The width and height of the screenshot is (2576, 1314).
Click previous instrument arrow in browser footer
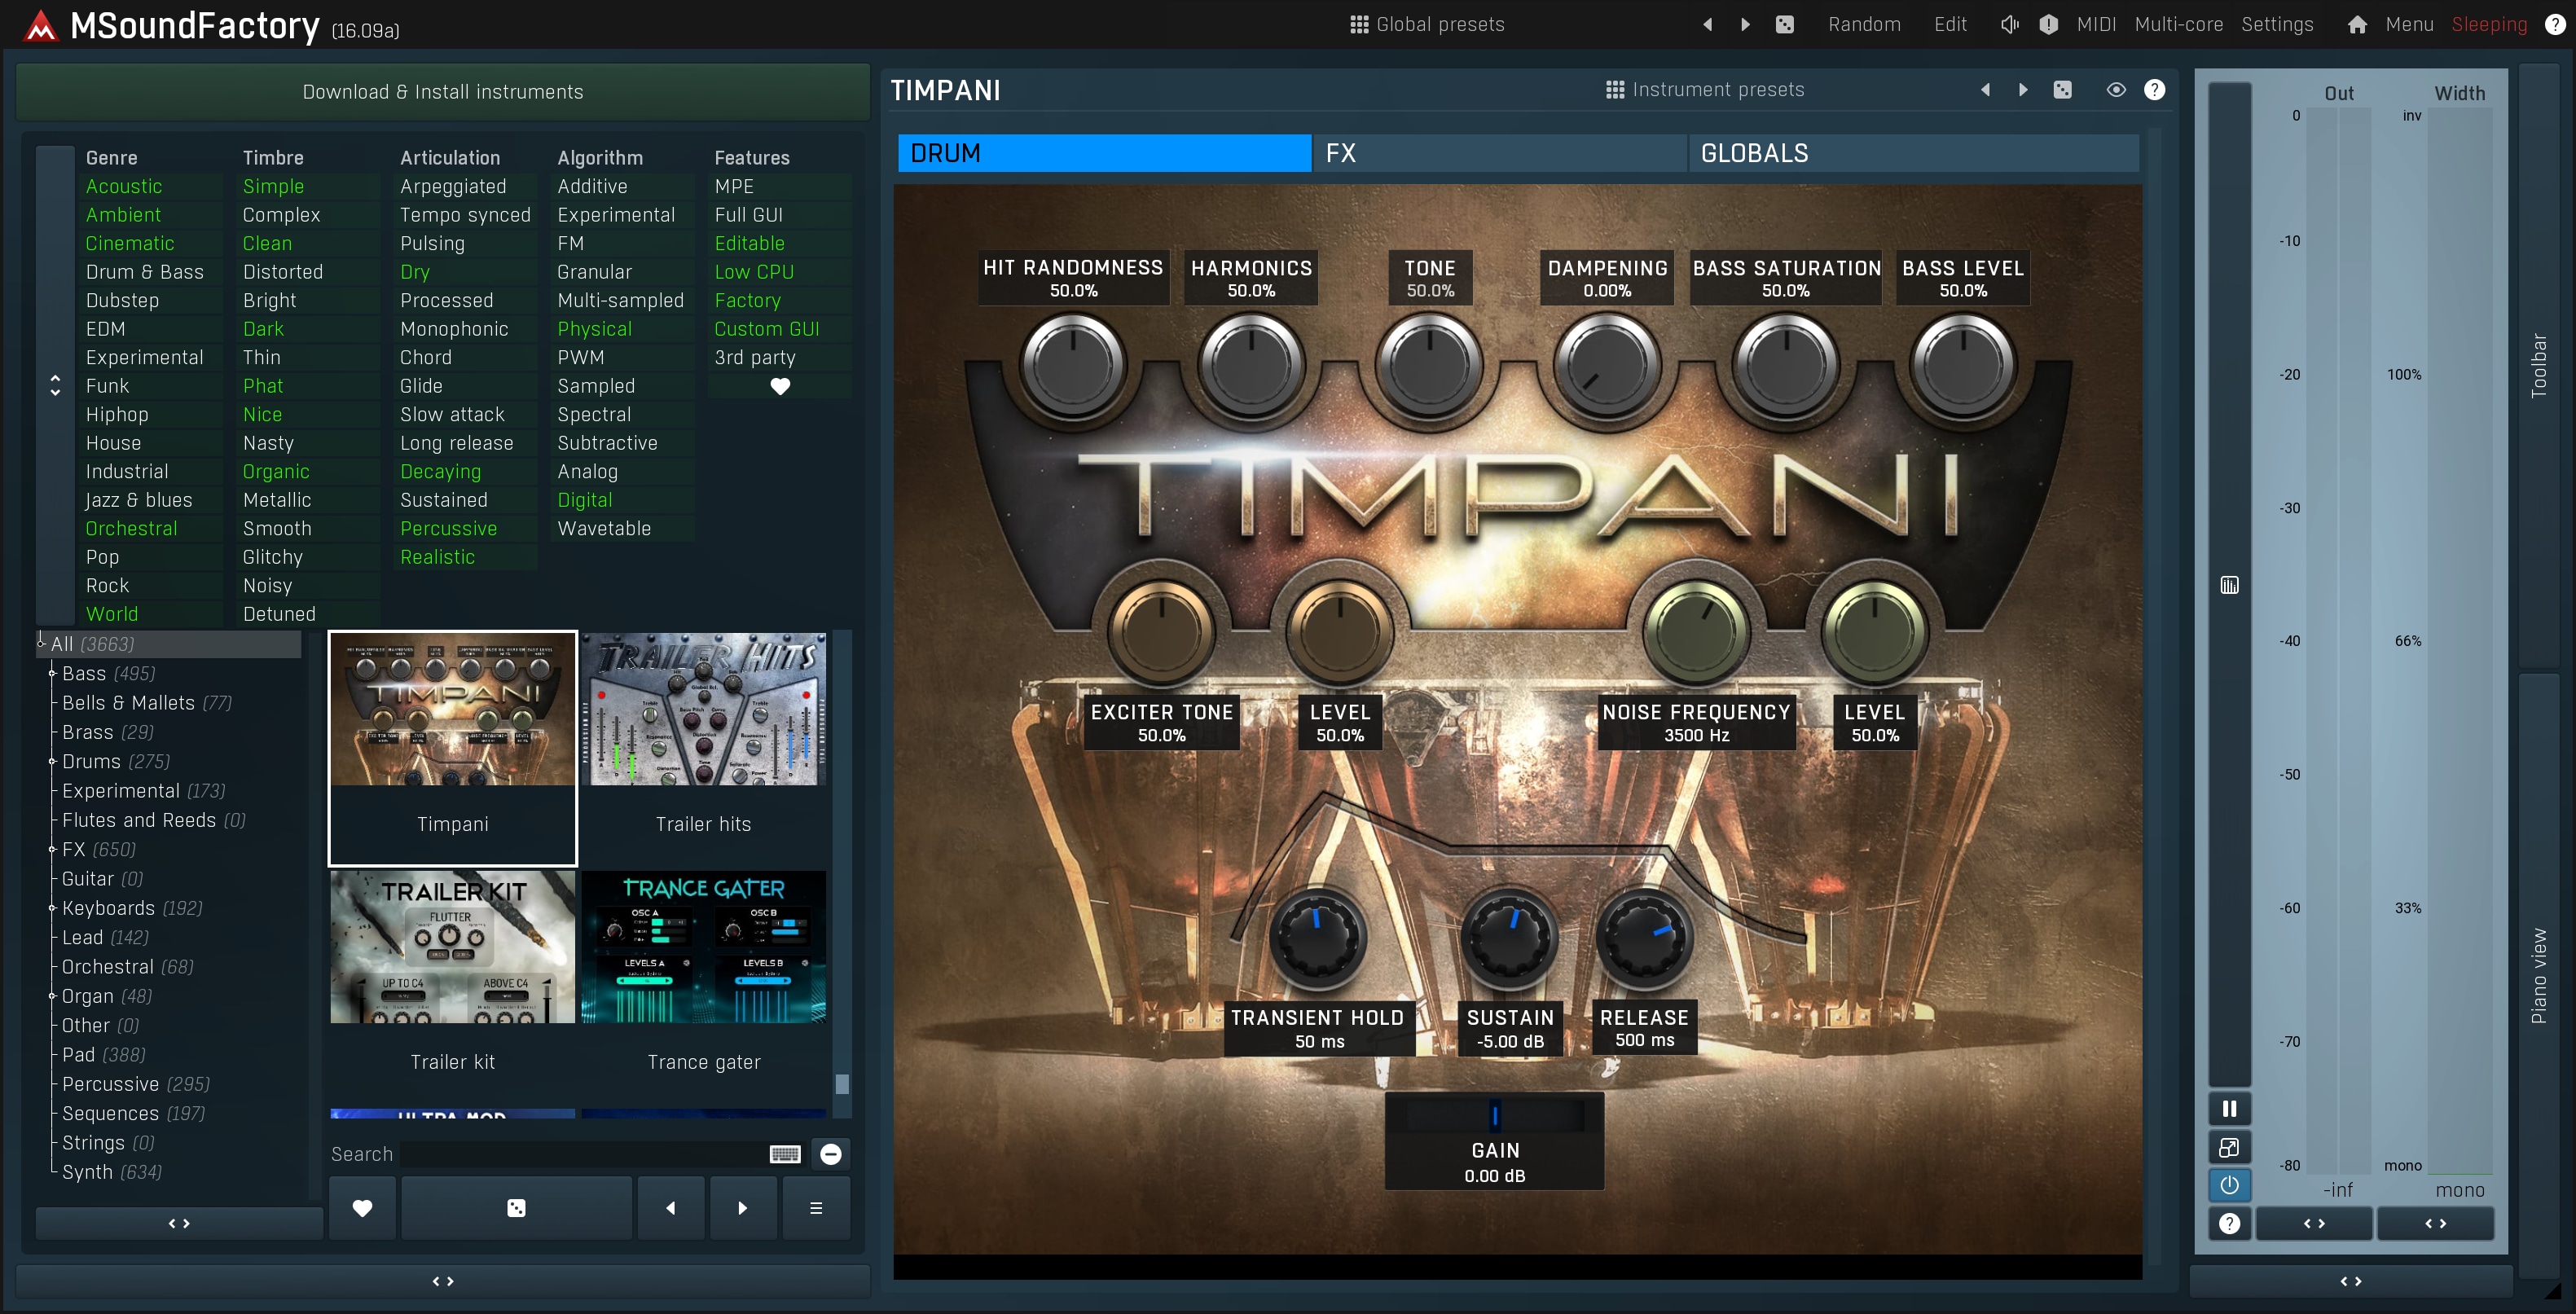[x=670, y=1207]
